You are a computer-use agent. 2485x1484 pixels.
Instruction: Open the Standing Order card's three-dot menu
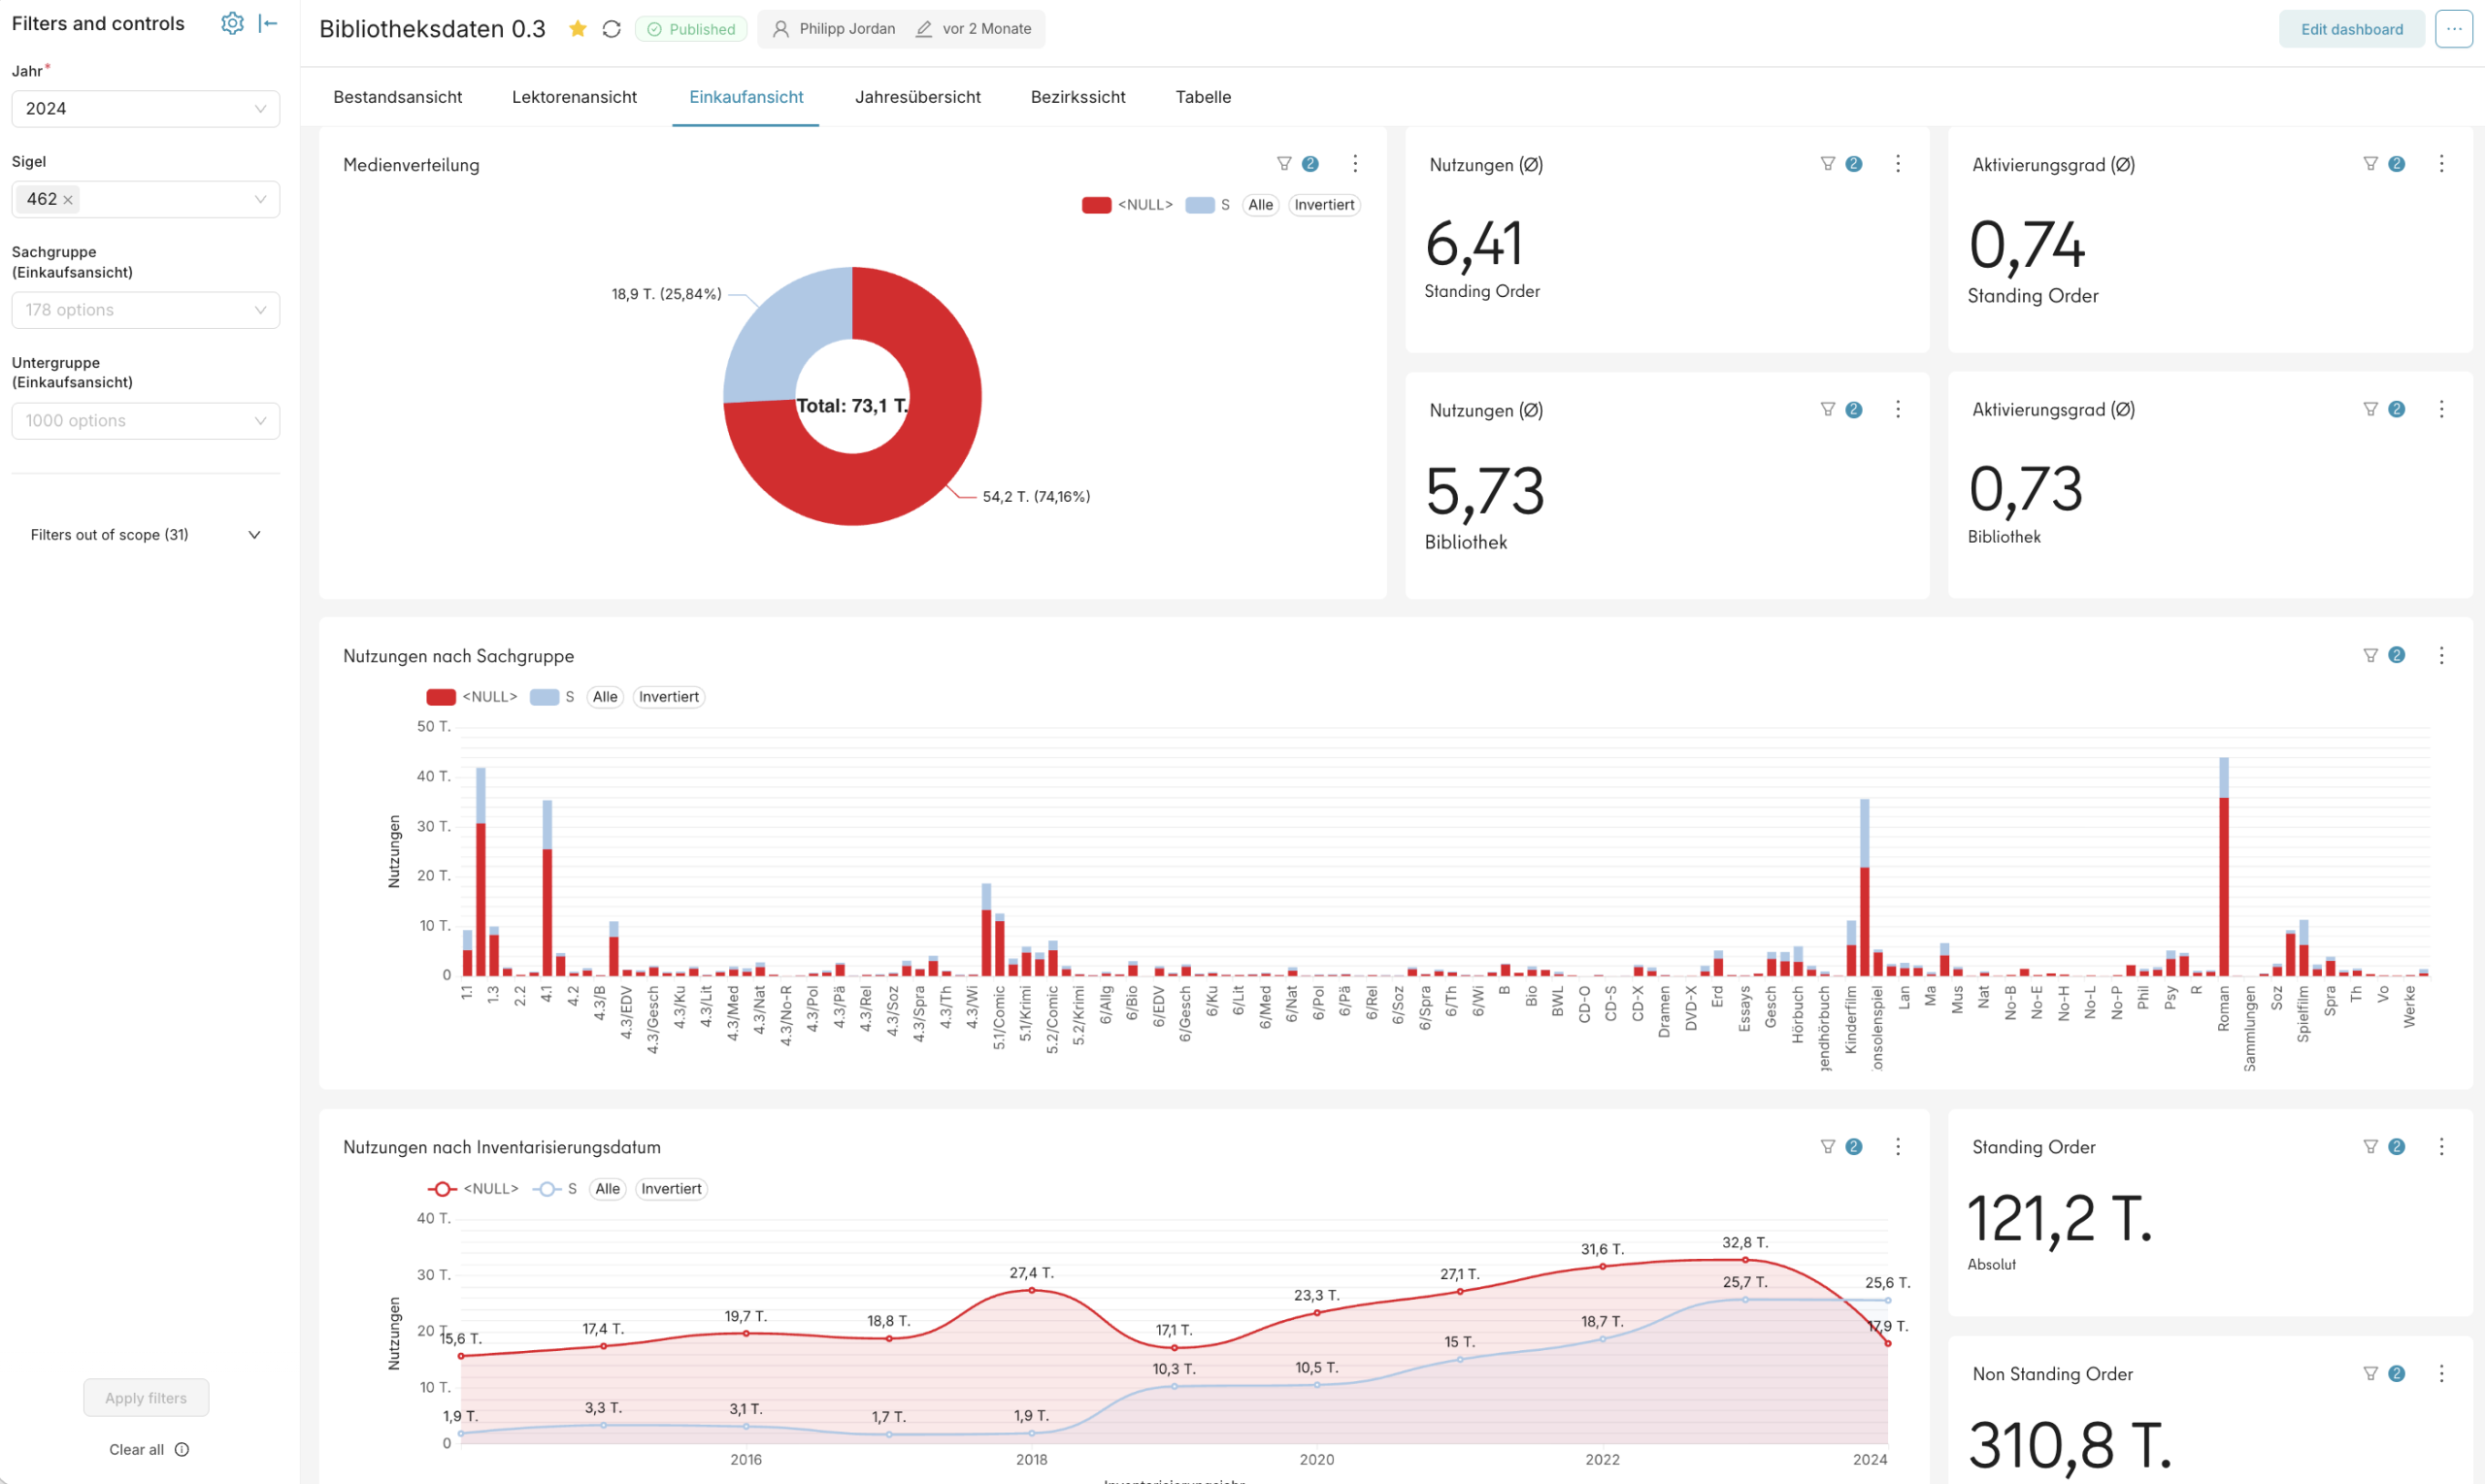(x=2441, y=1147)
